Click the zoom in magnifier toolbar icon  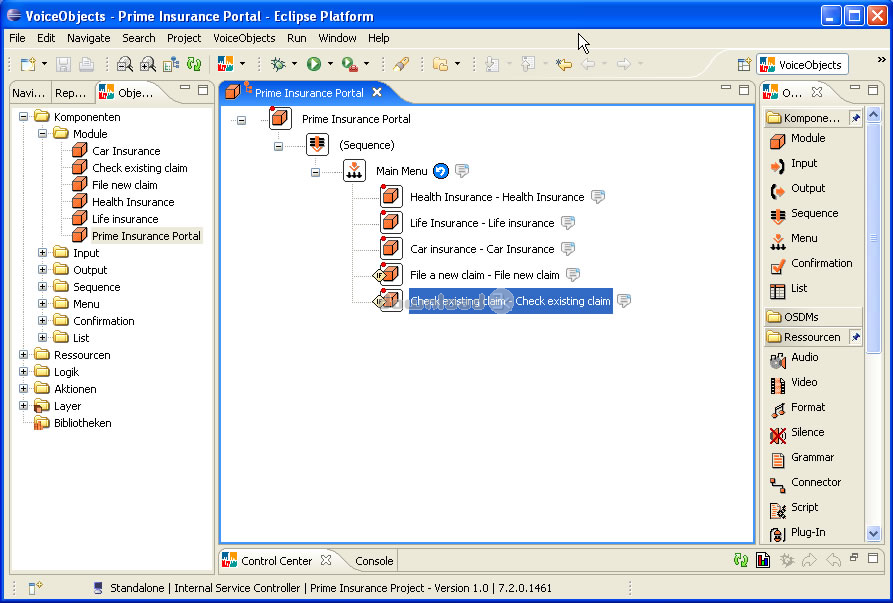(x=147, y=64)
